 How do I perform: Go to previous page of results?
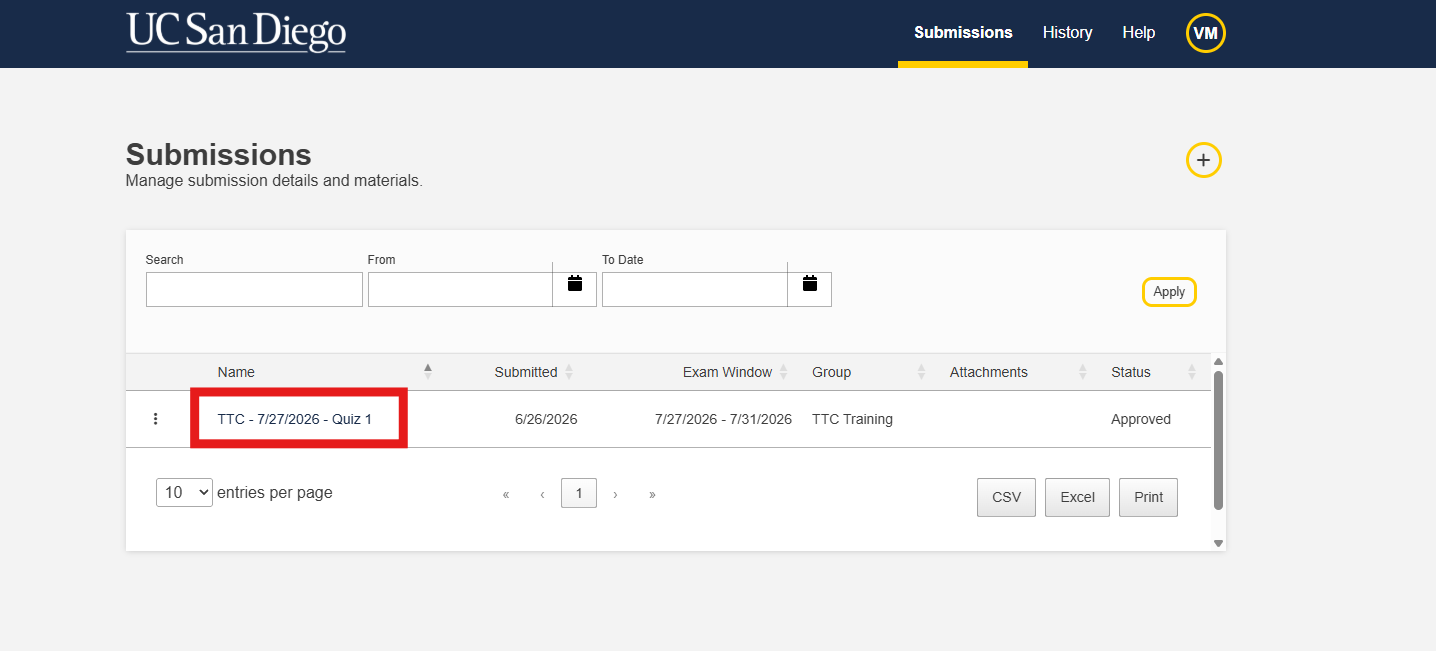coord(542,494)
